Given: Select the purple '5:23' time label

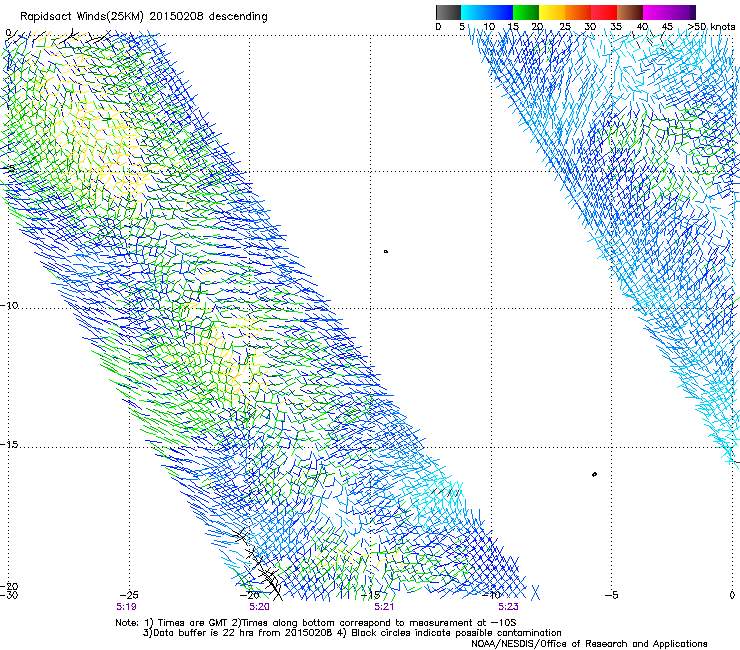Looking at the screenshot, I should pos(508,607).
